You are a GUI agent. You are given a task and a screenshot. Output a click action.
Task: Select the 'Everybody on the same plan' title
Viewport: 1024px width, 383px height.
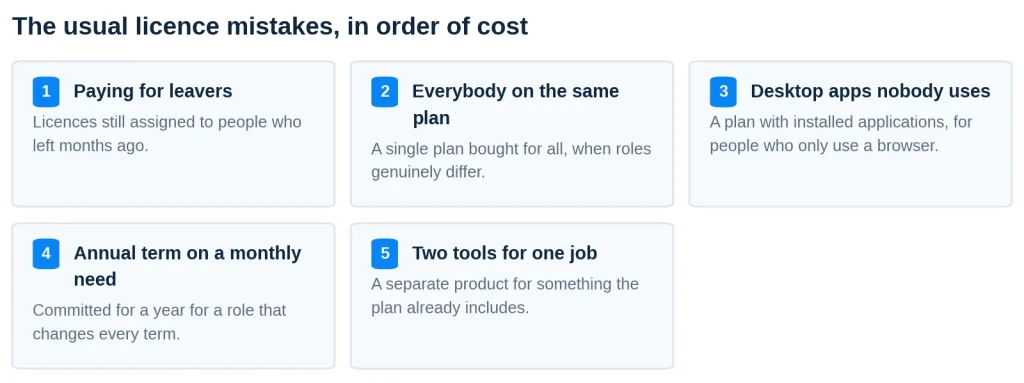(515, 105)
